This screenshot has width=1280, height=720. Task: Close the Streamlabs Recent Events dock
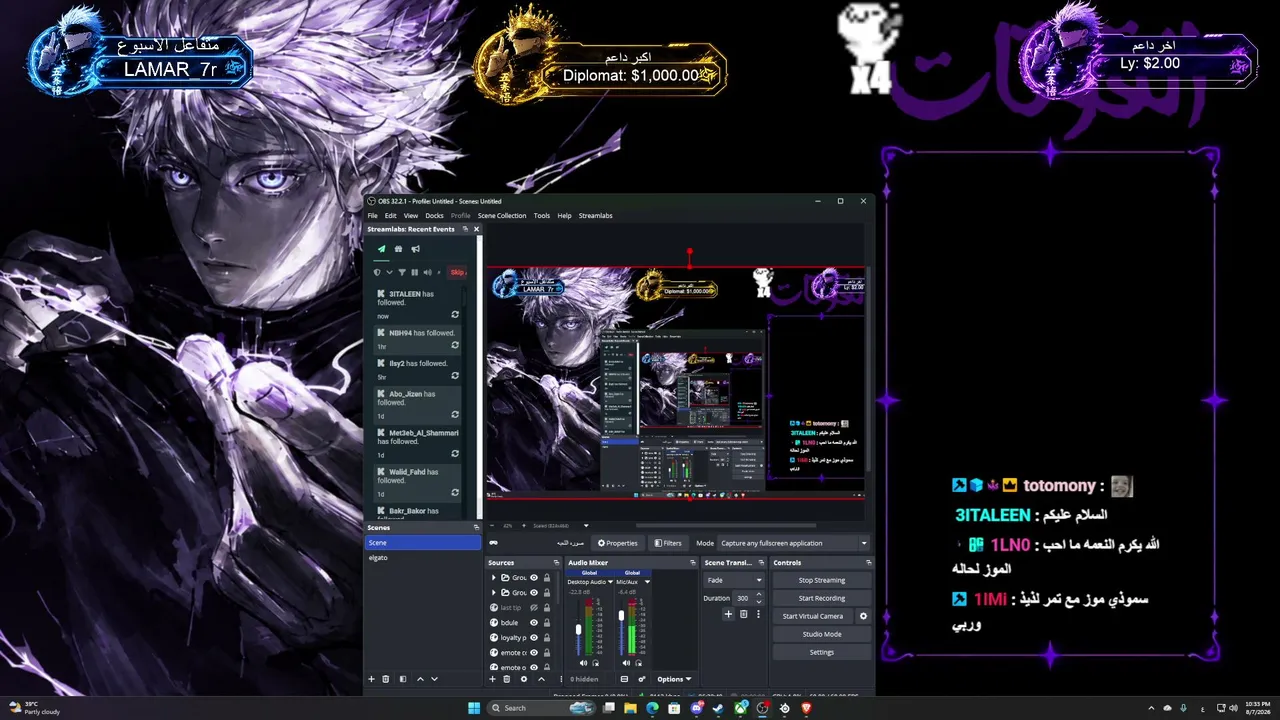476,229
